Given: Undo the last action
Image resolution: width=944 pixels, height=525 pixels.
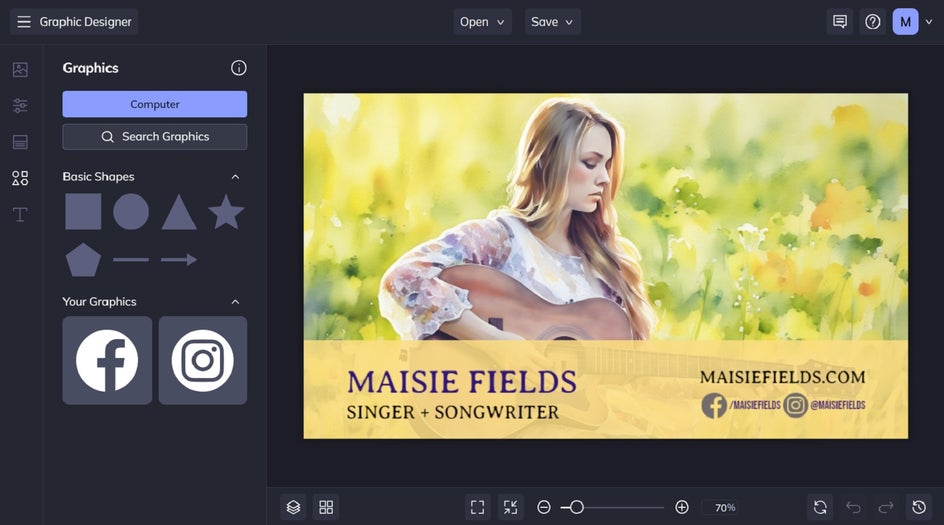Looking at the screenshot, I should click(853, 507).
